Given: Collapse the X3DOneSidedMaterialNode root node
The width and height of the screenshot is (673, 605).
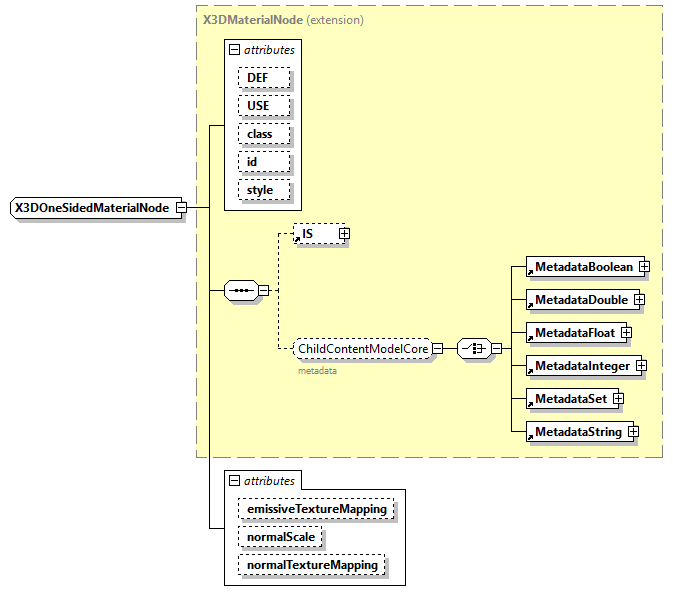Looking at the screenshot, I should click(x=182, y=208).
